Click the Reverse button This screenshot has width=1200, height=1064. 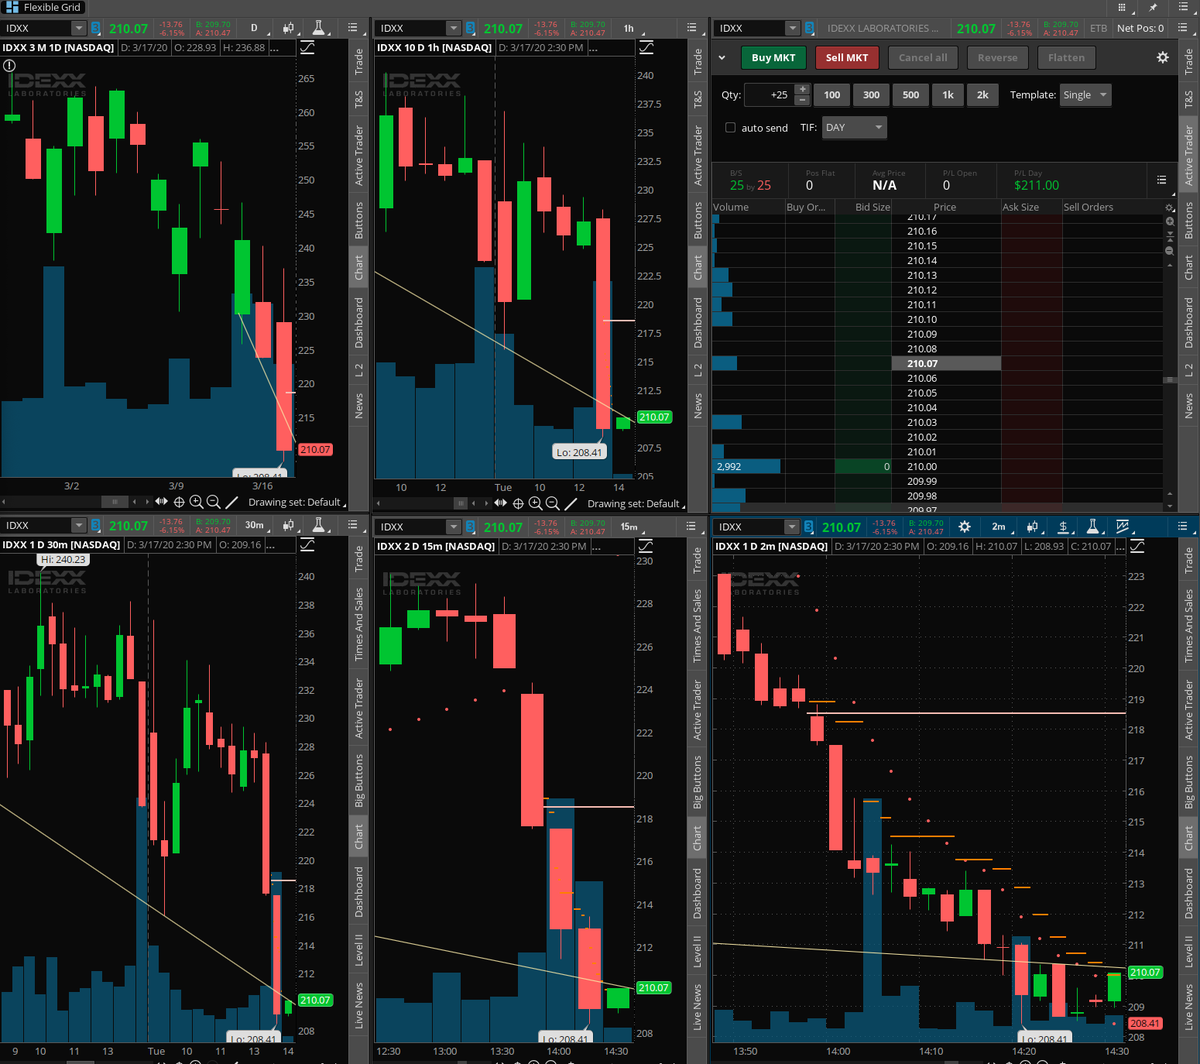click(x=997, y=58)
